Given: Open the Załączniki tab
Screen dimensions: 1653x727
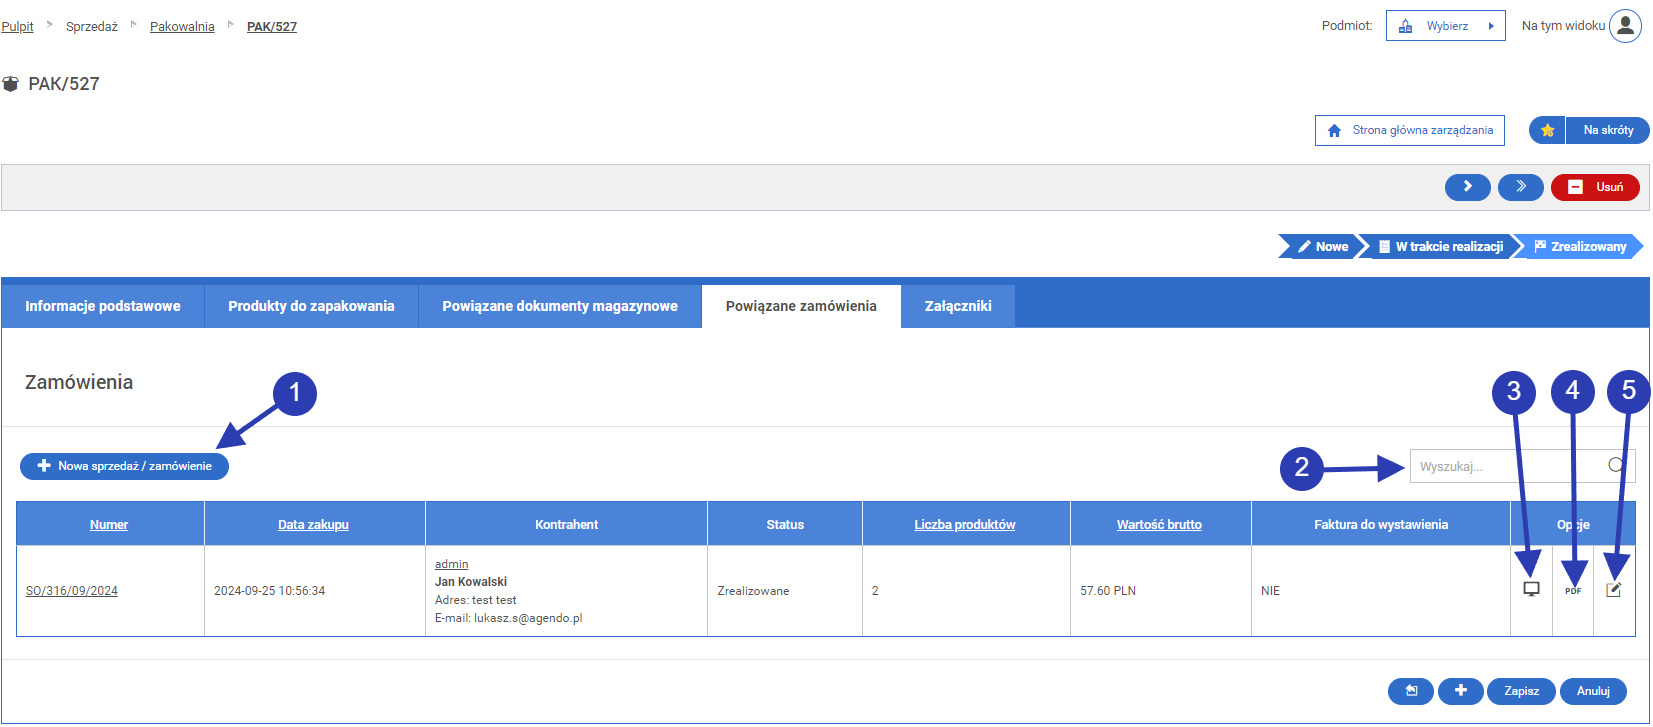Looking at the screenshot, I should point(957,306).
